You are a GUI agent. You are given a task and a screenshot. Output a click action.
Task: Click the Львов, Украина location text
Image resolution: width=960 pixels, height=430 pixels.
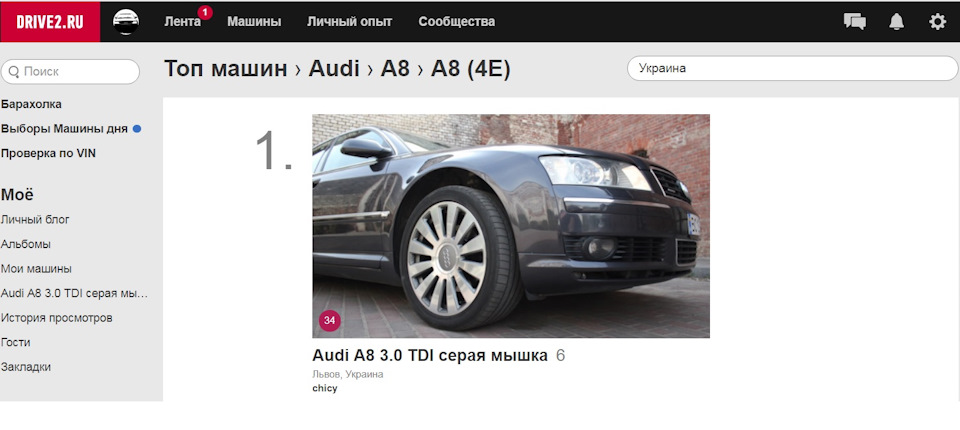click(348, 374)
